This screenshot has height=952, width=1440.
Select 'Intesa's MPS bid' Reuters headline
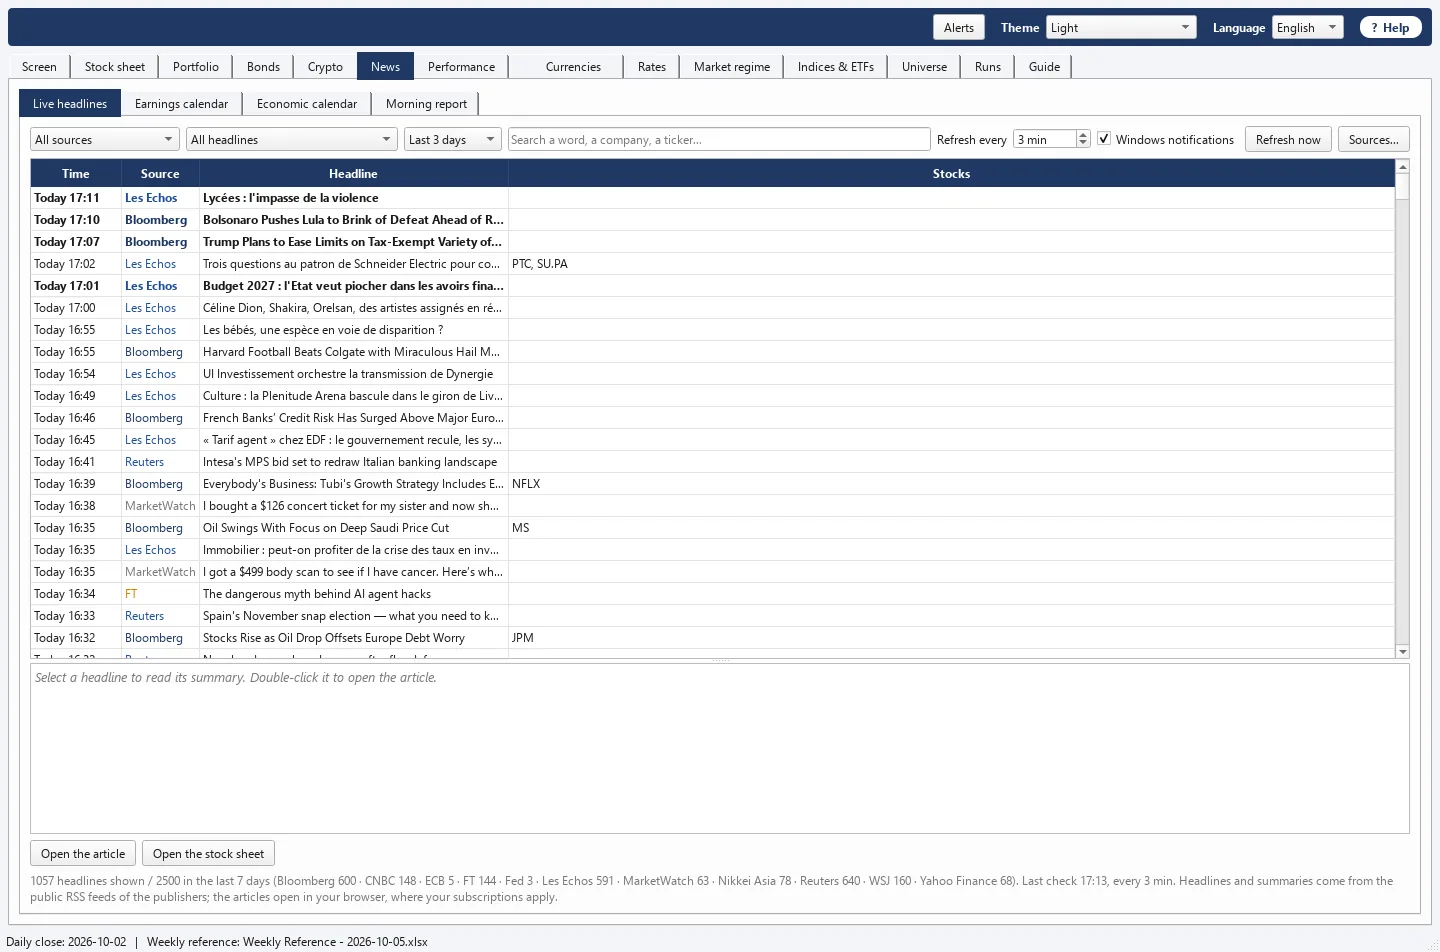point(353,462)
